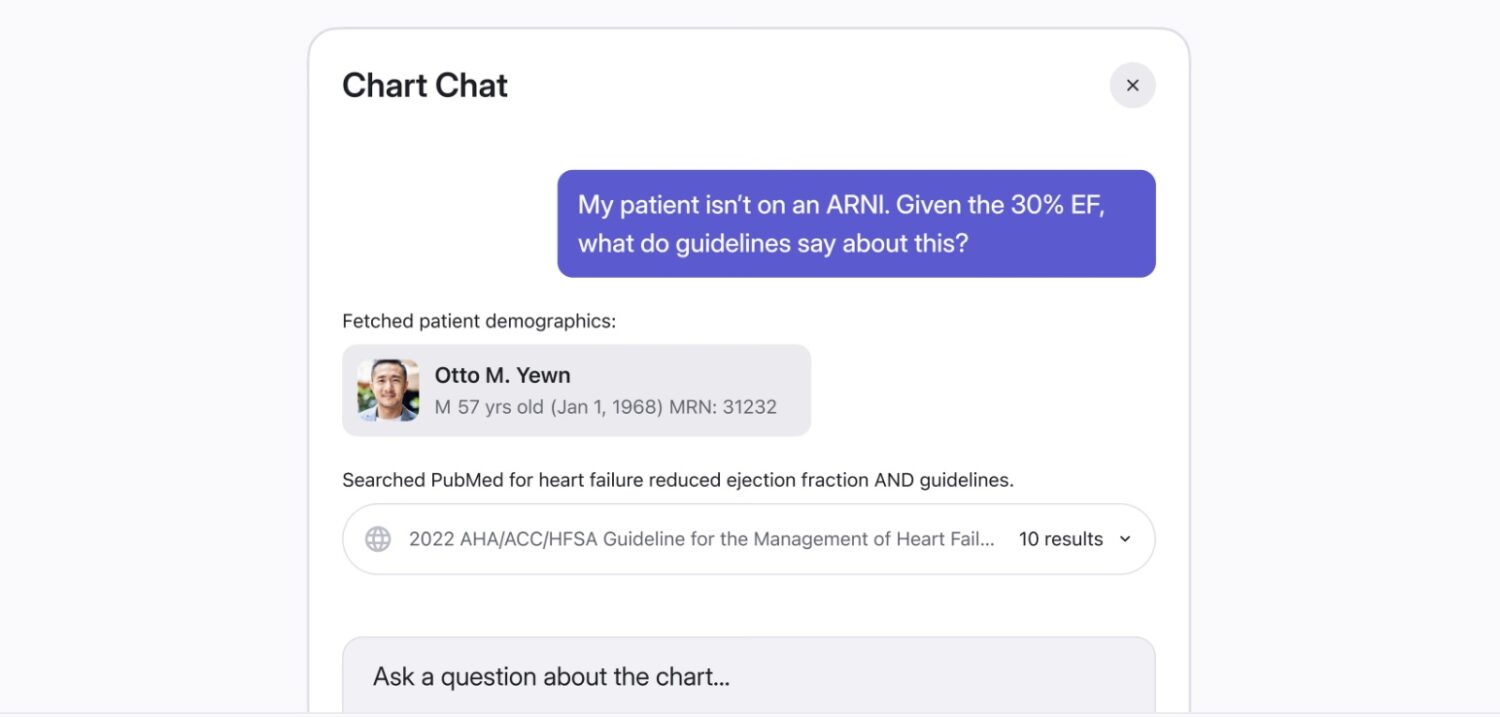Click the patient demographics card
The image size is (1500, 717).
point(577,390)
